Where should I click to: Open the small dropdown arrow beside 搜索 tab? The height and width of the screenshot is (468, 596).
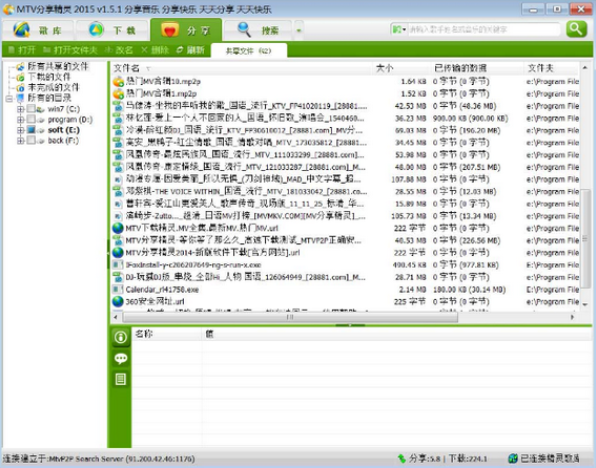point(299,30)
